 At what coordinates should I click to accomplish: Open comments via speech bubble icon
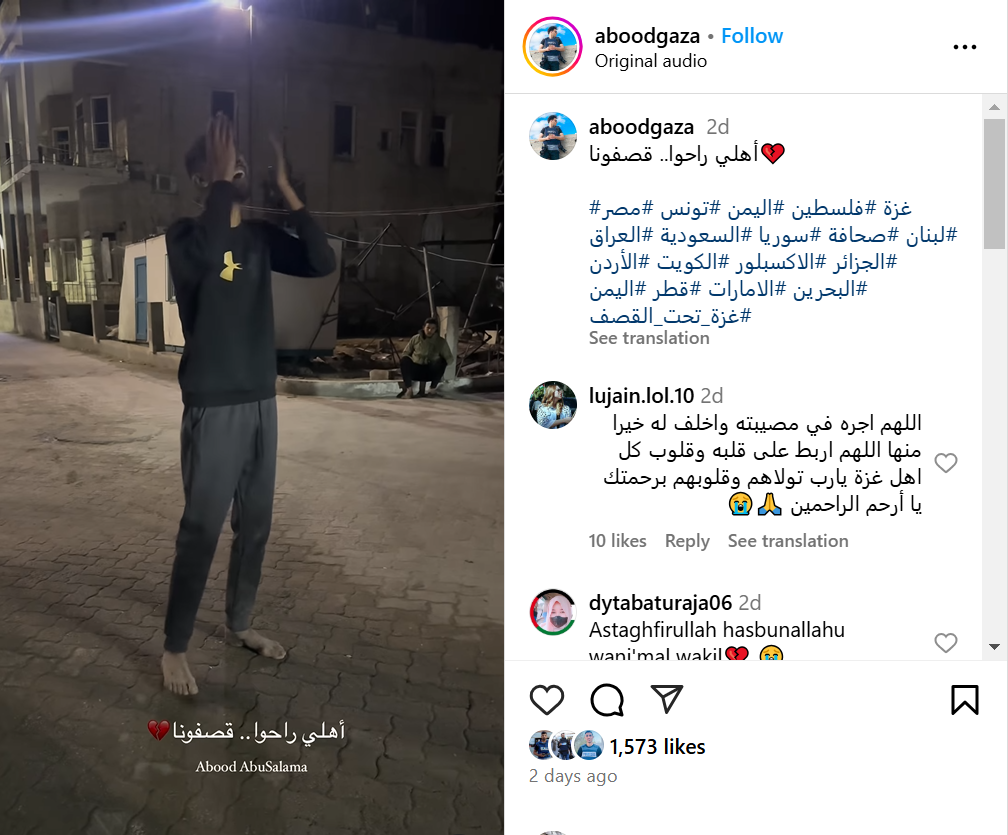tap(607, 699)
